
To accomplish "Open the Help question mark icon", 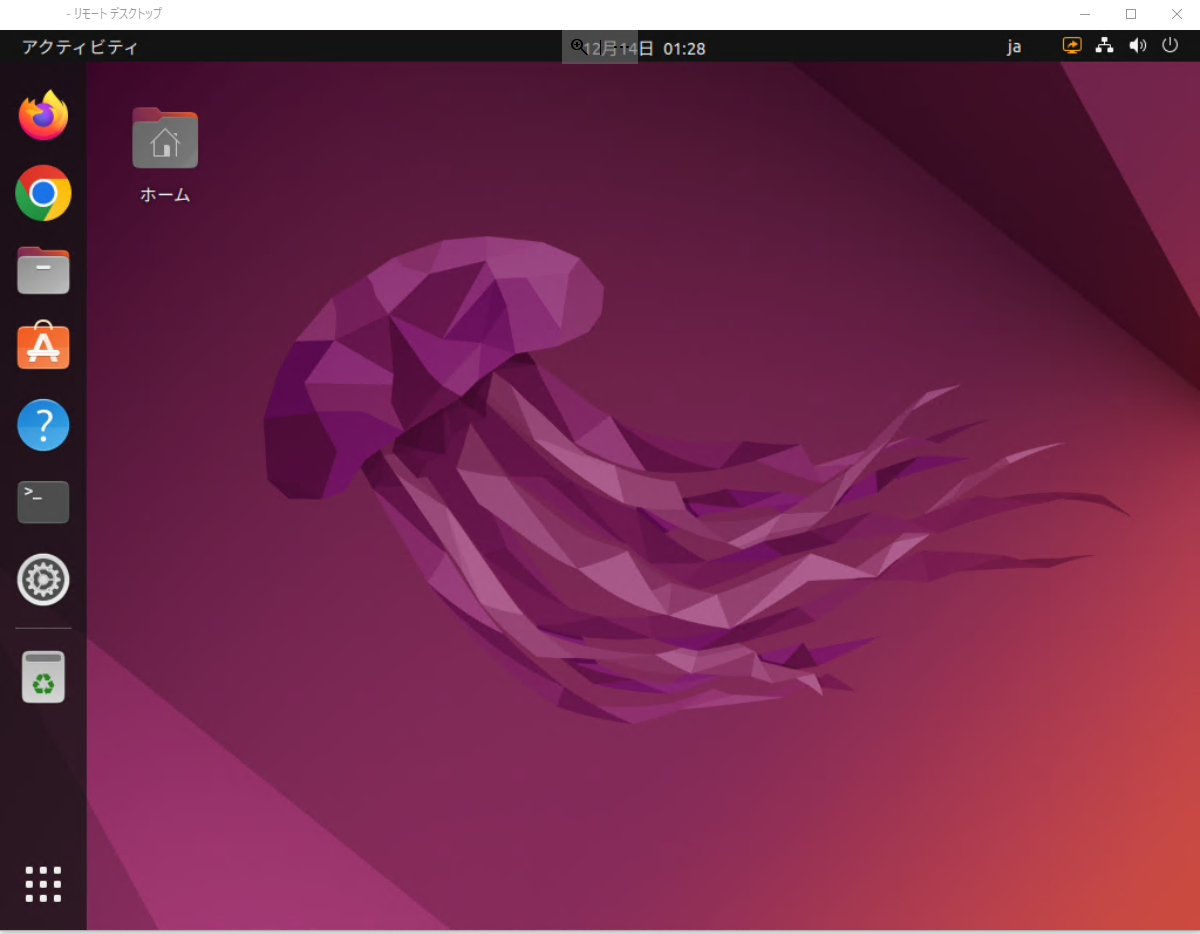I will [x=43, y=425].
